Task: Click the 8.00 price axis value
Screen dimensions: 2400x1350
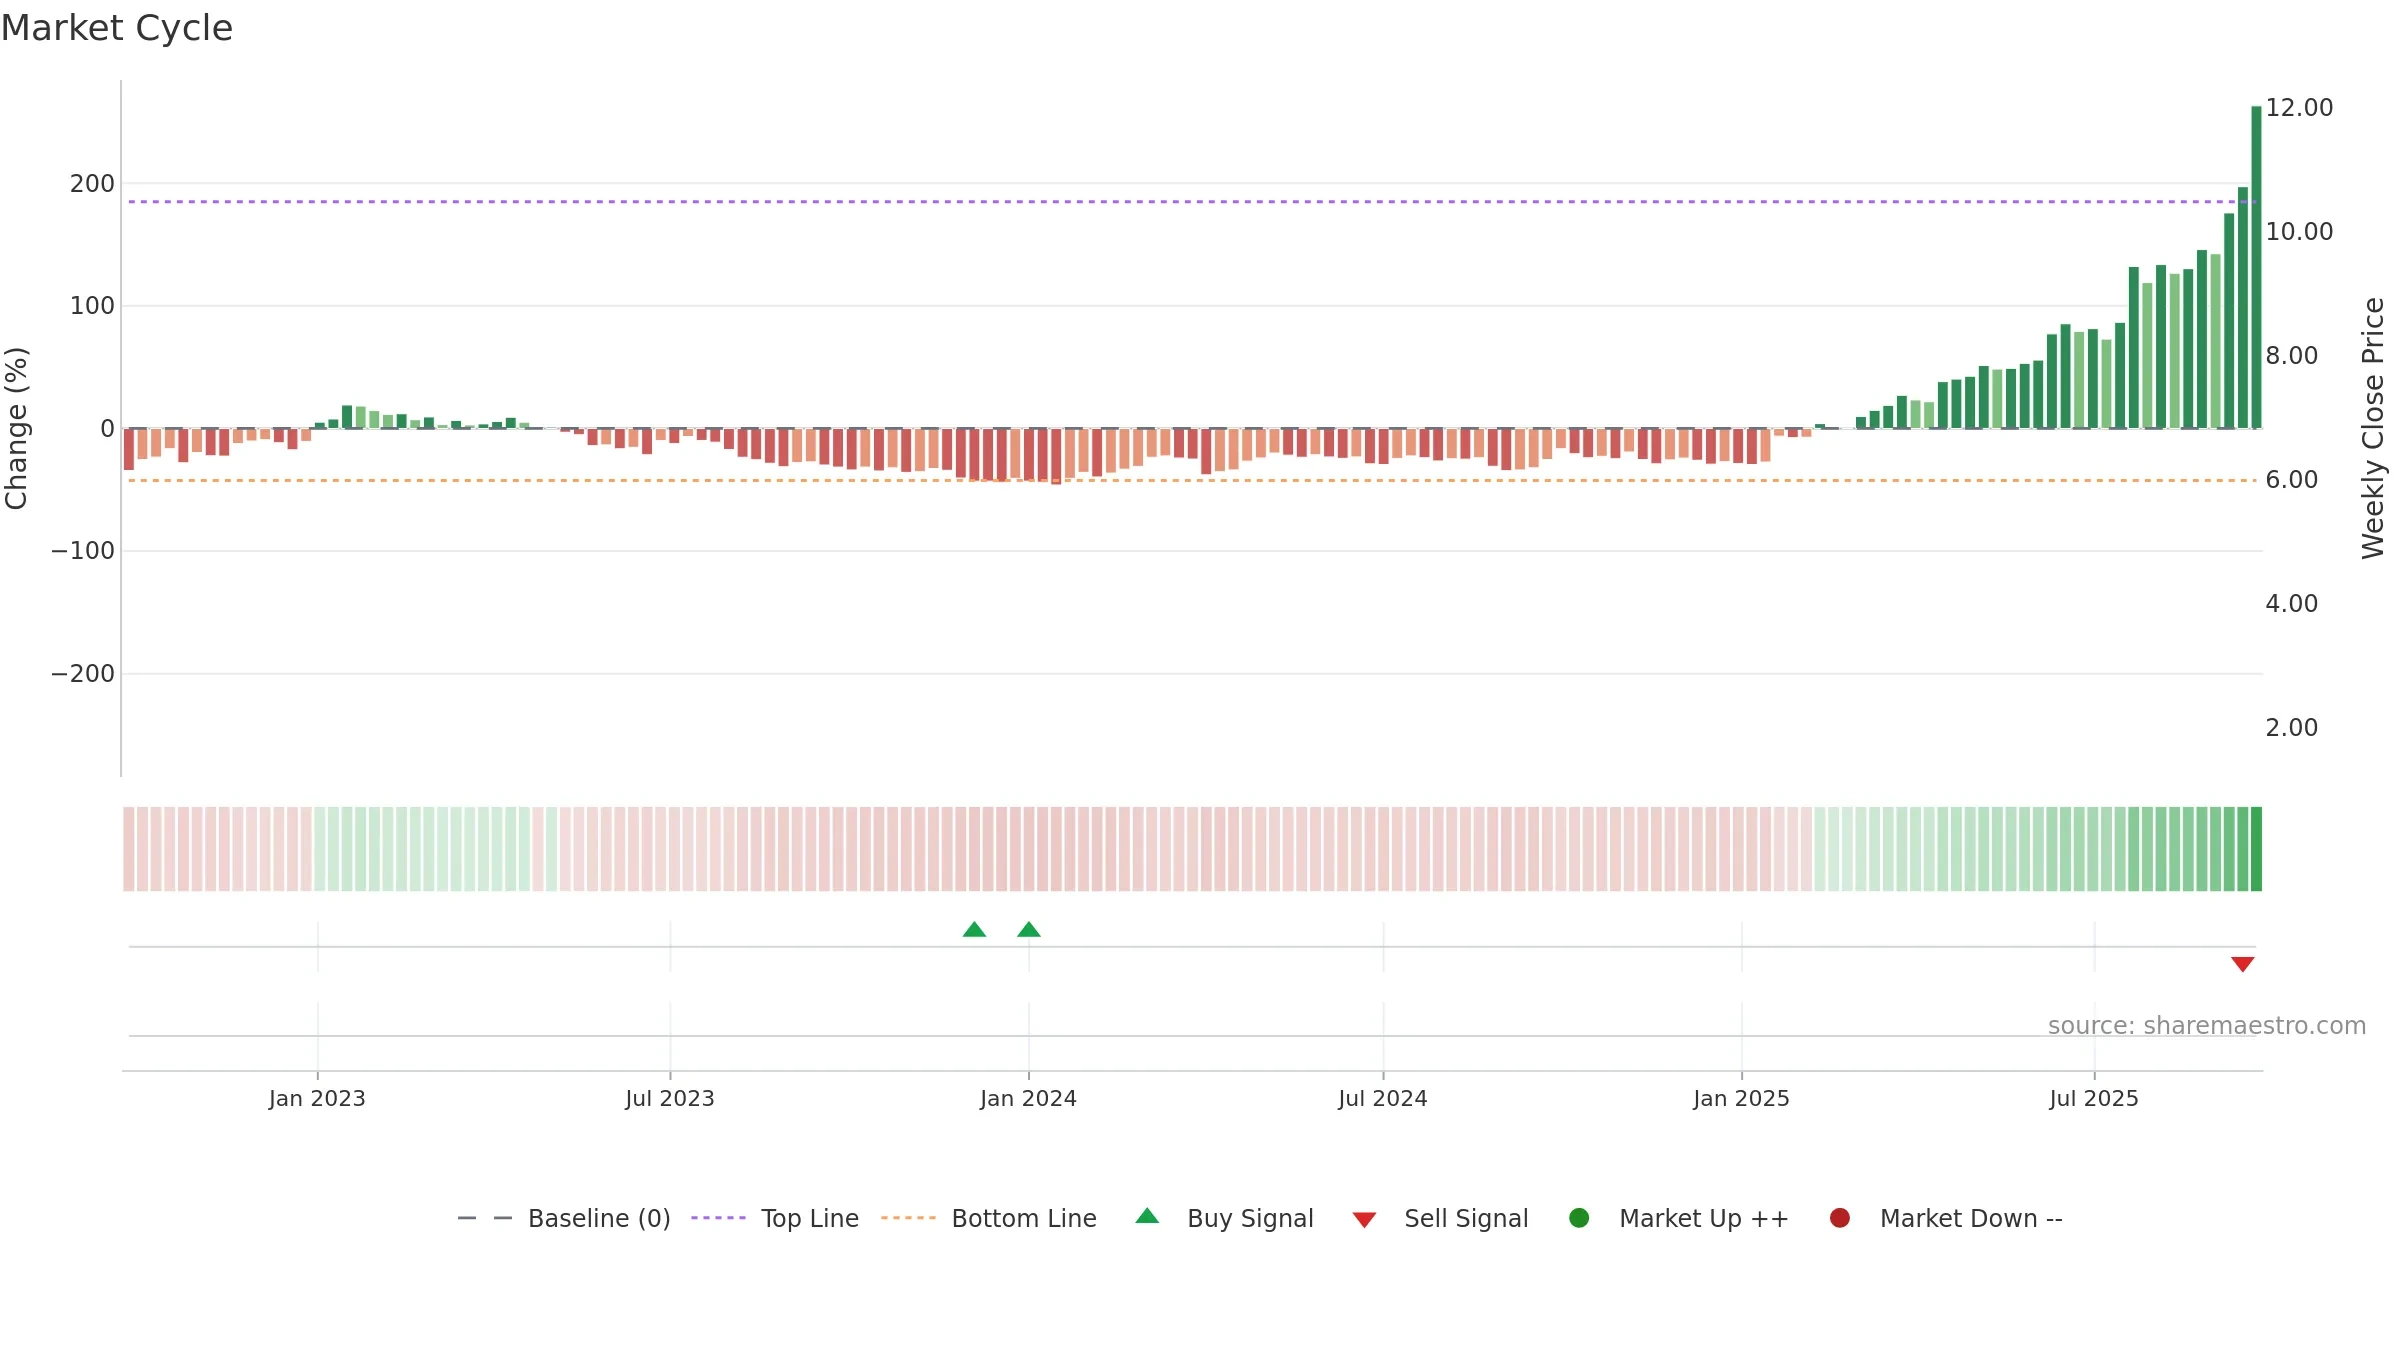Action: point(2292,356)
